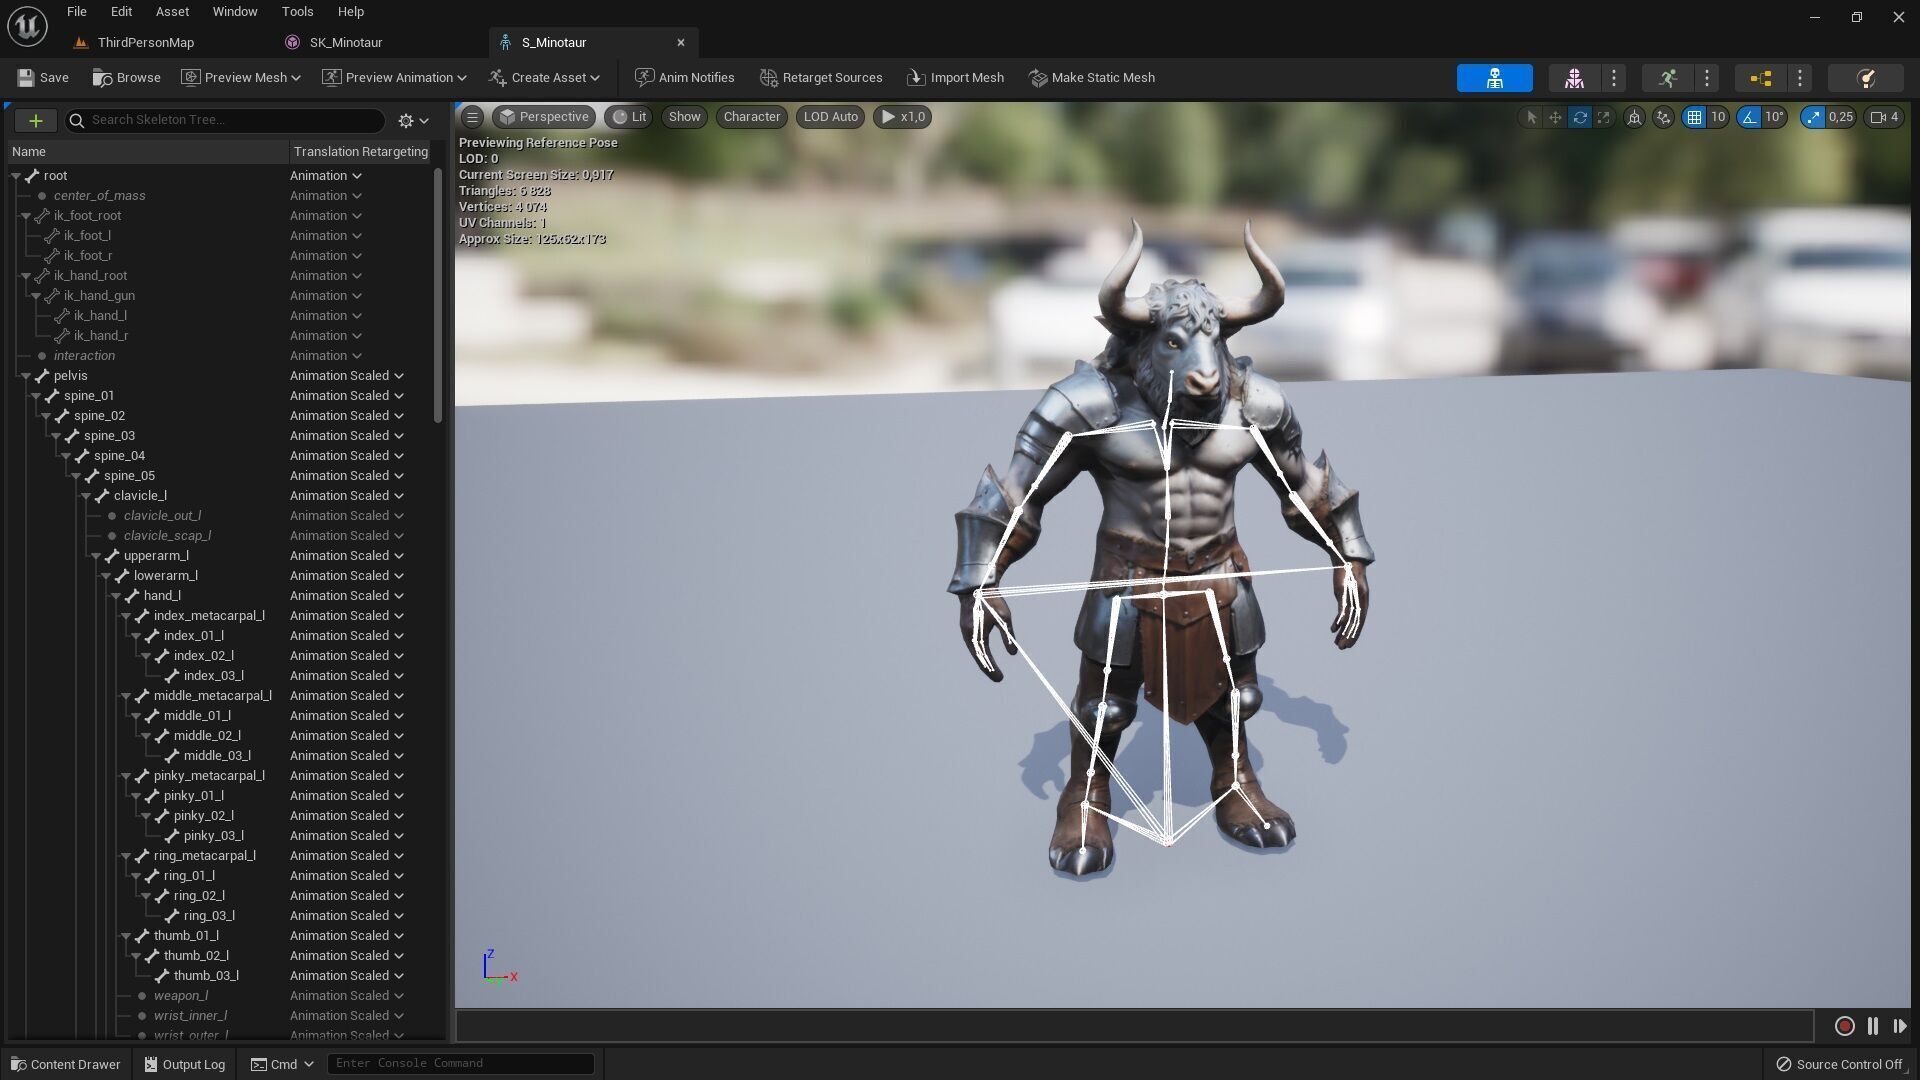Open options beside Animation mode

(x=1707, y=78)
